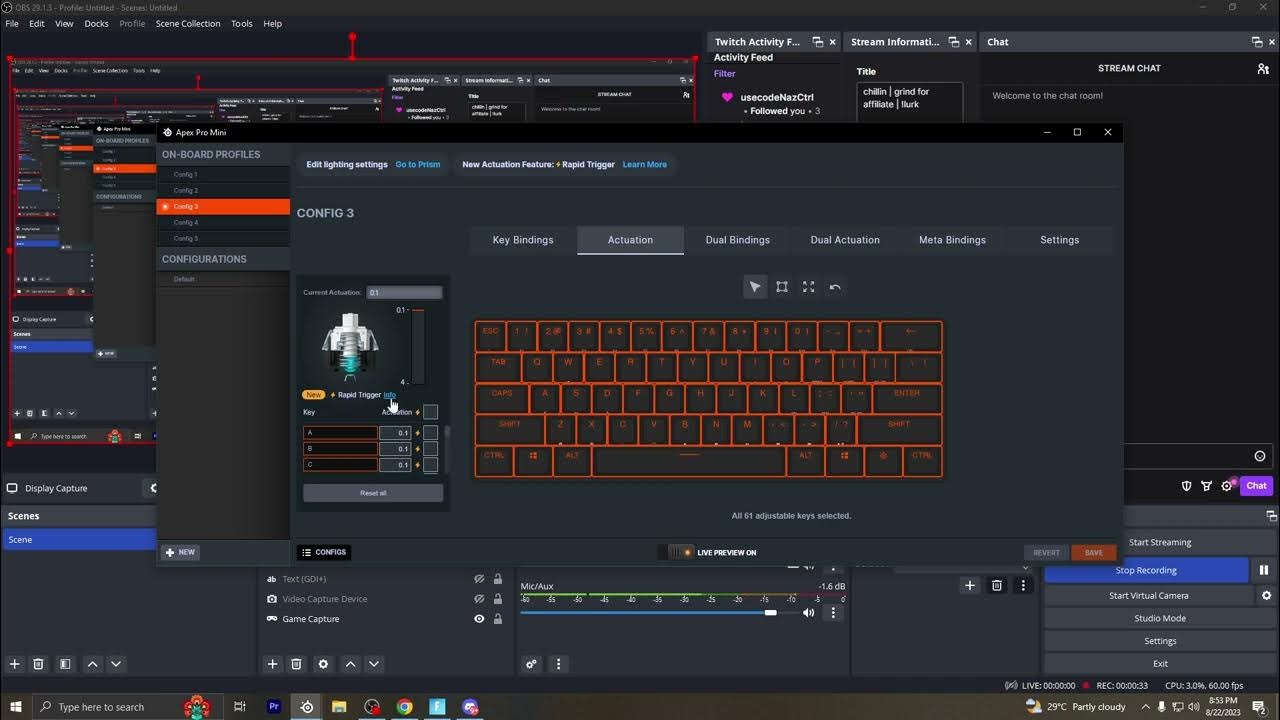Viewport: 1280px width, 720px height.
Task: Lock the Game Capture source
Action: (498, 619)
